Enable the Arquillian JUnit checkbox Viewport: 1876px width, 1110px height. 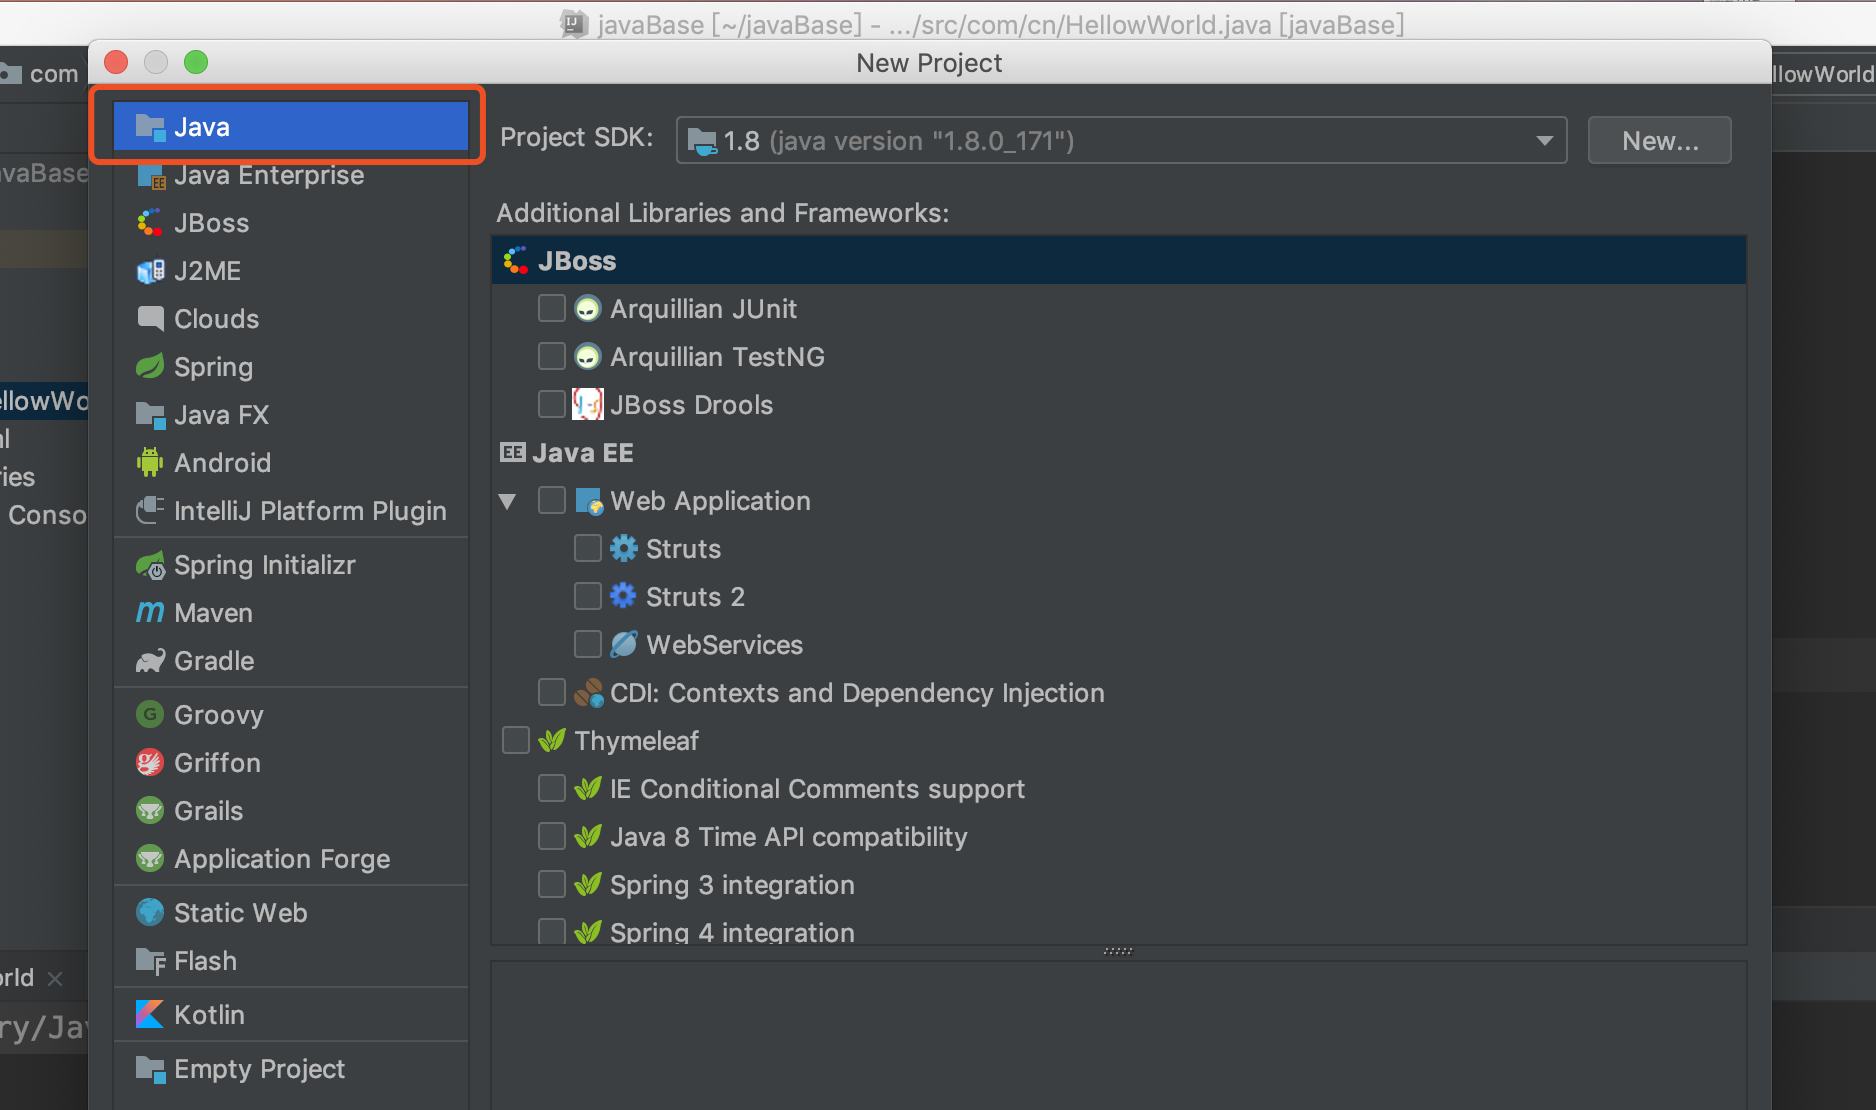tap(552, 309)
